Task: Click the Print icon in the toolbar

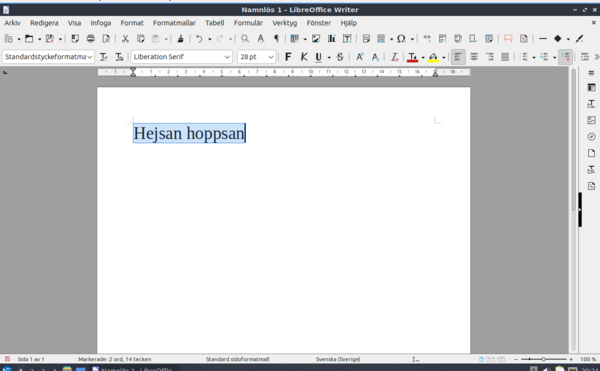Action: 90,39
